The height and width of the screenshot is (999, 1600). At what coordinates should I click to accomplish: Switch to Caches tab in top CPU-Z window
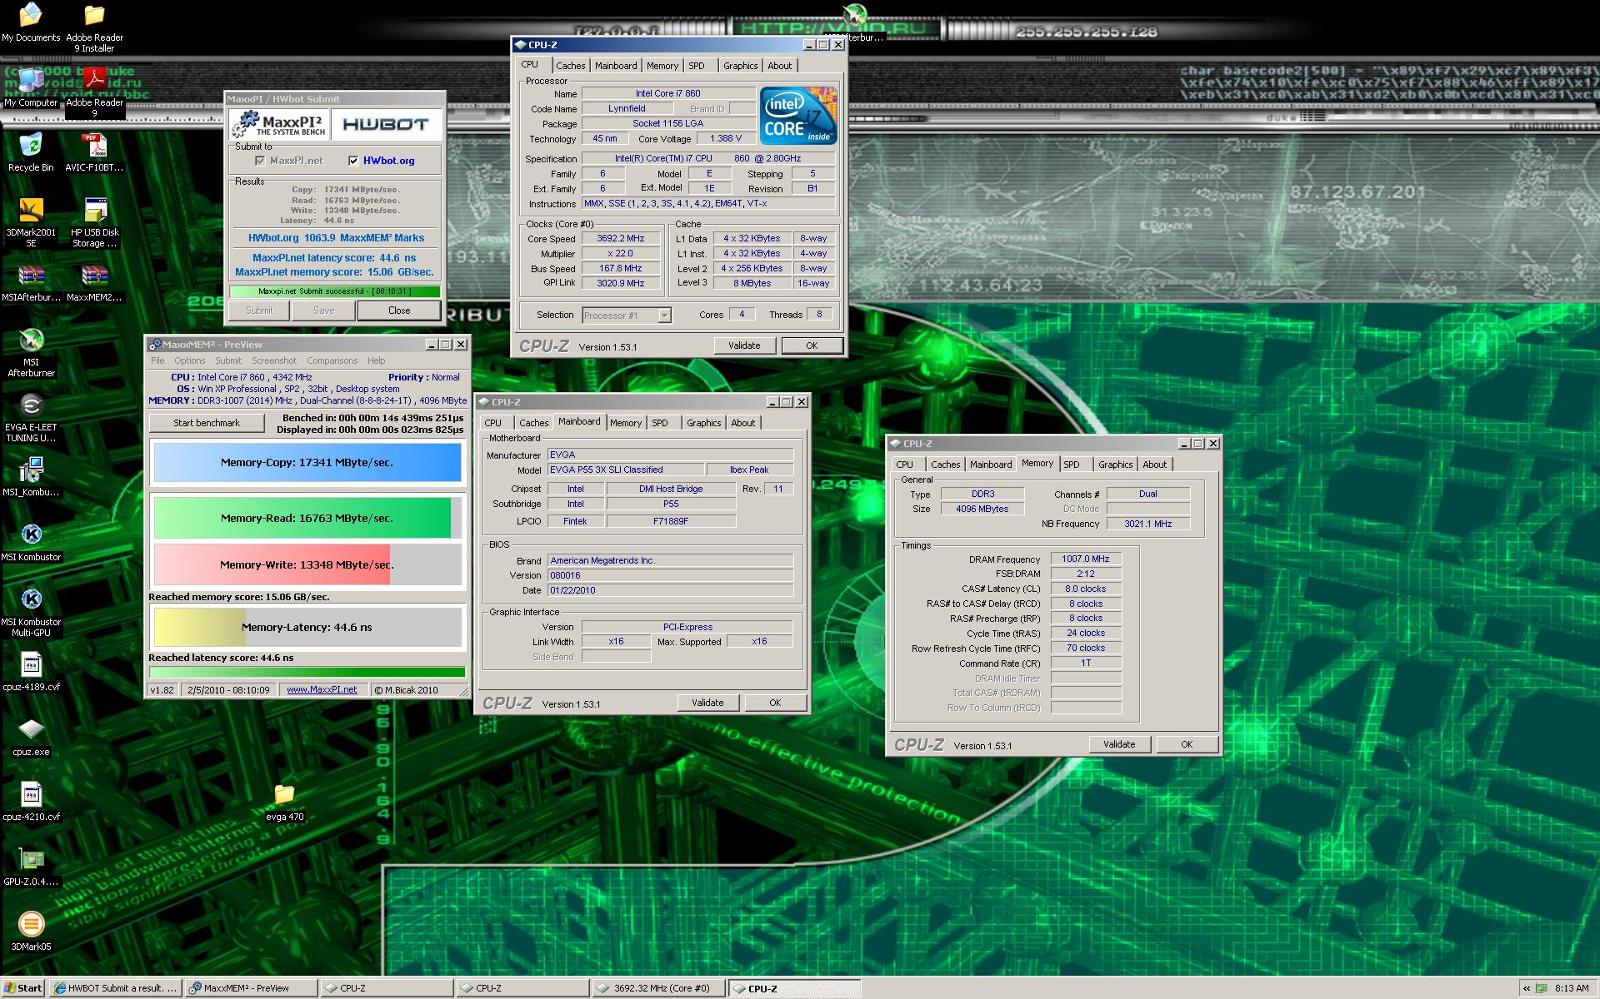(x=570, y=66)
